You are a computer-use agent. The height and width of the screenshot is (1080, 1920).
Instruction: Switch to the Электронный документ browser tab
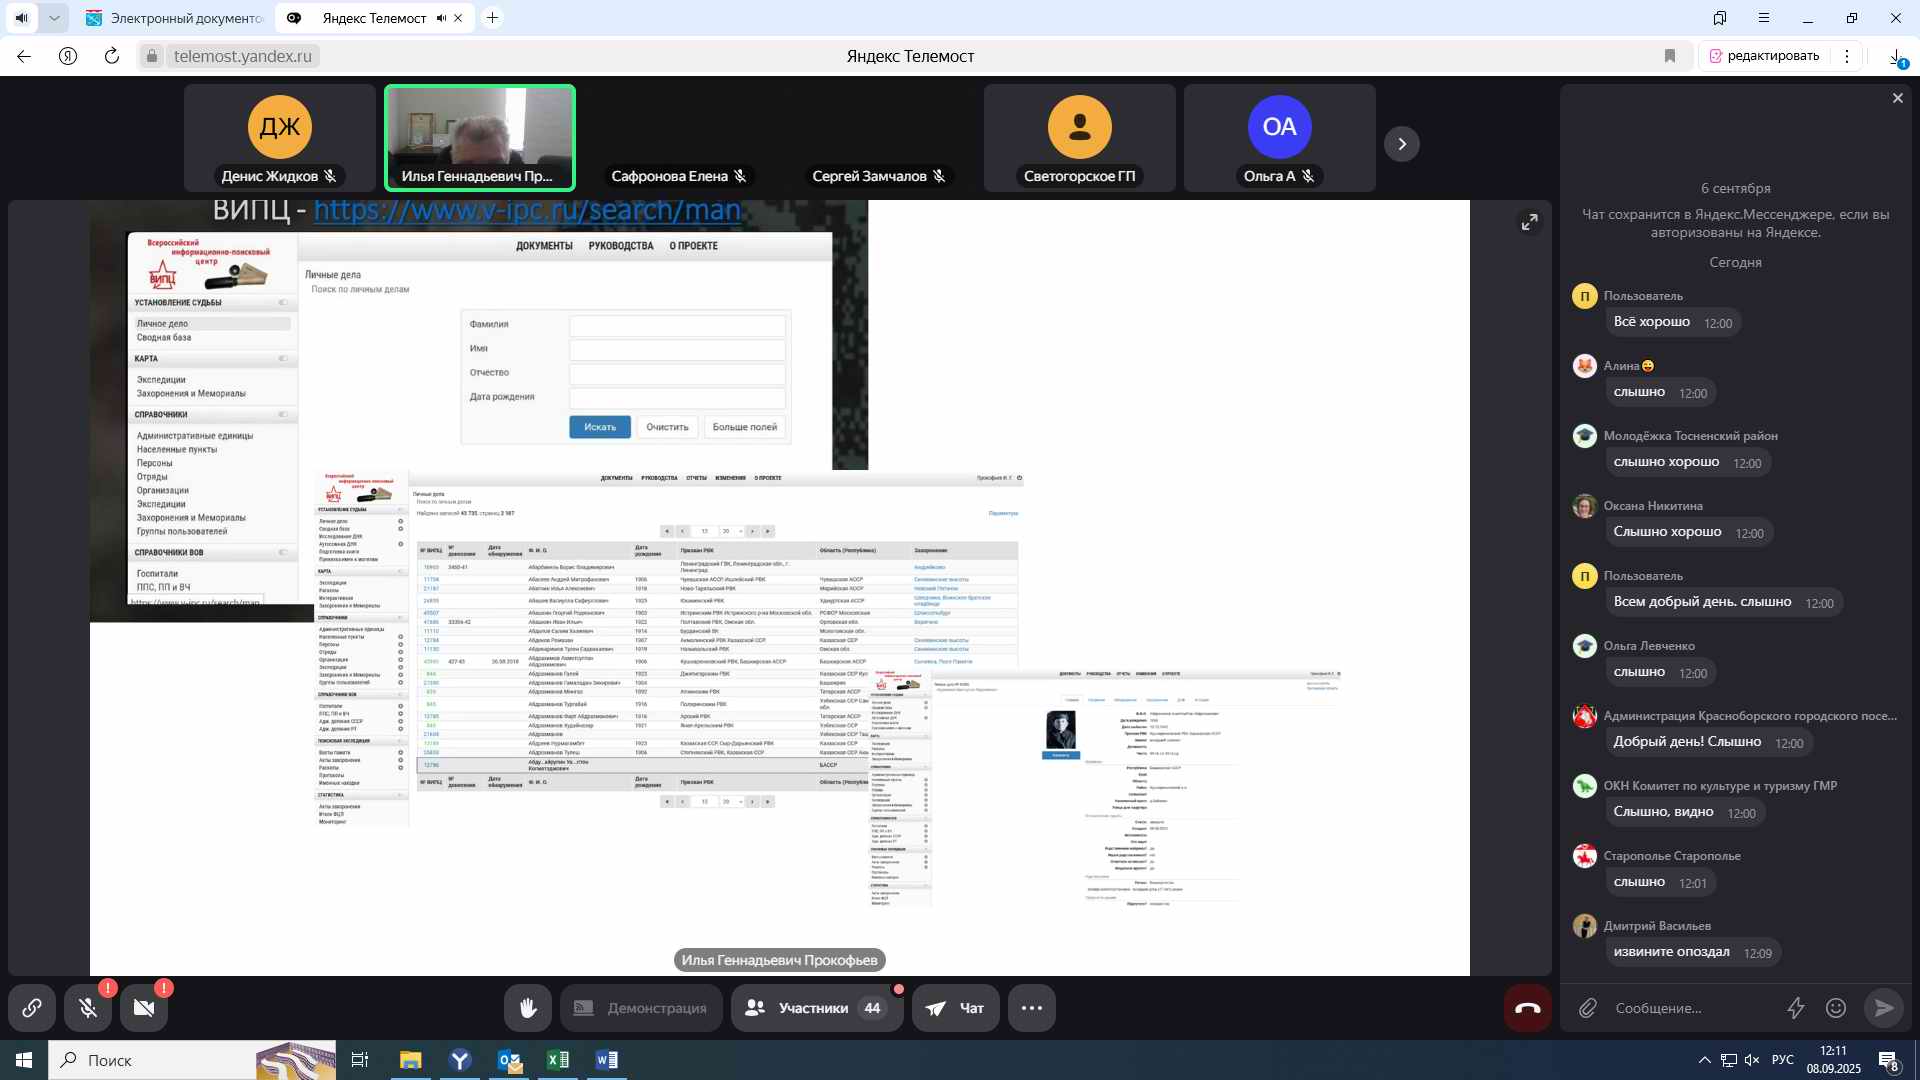[175, 18]
